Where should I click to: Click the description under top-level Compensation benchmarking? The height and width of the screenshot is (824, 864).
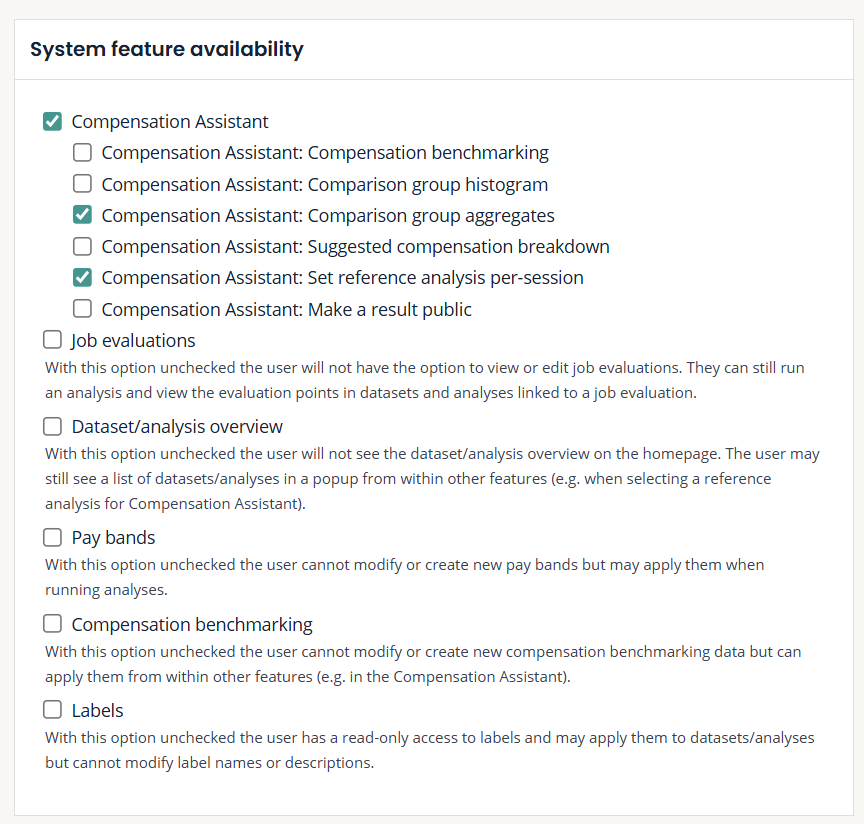(x=422, y=664)
